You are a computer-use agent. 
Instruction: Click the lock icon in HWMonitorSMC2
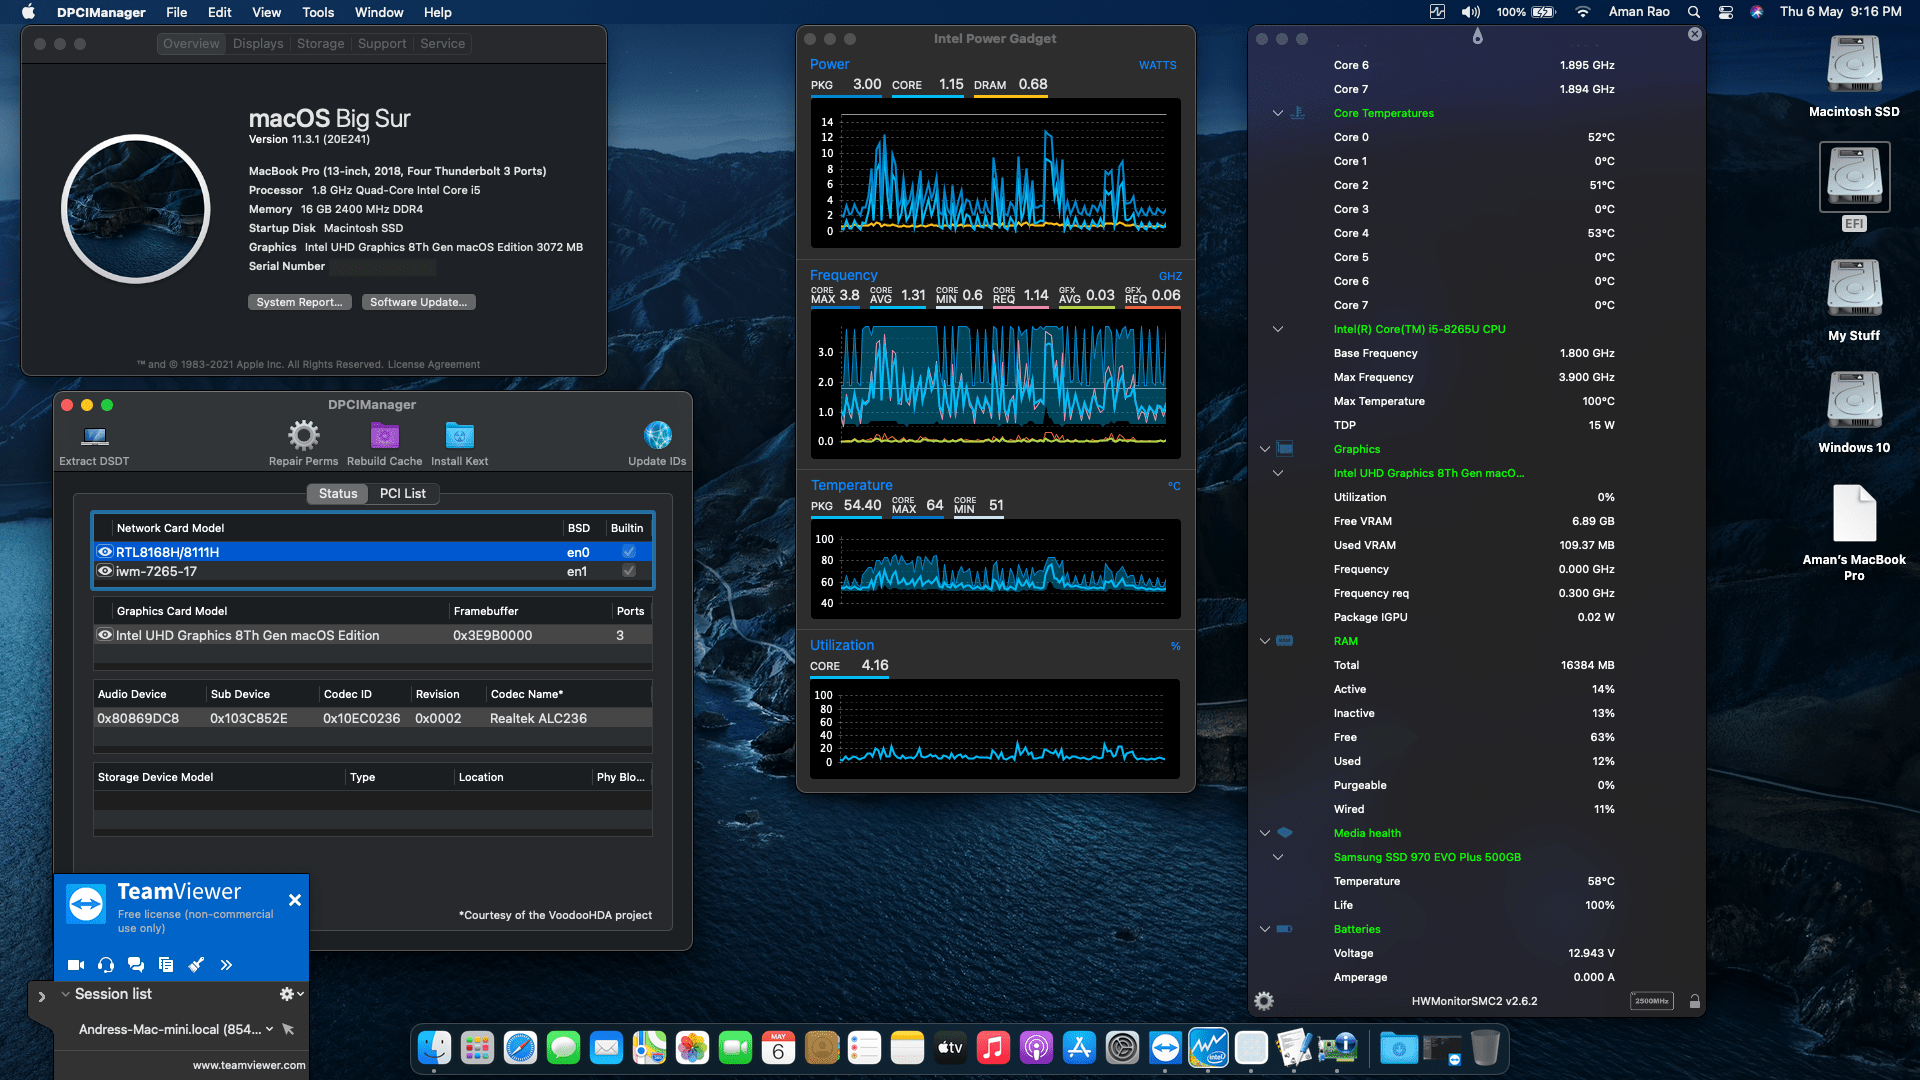click(x=1694, y=1001)
